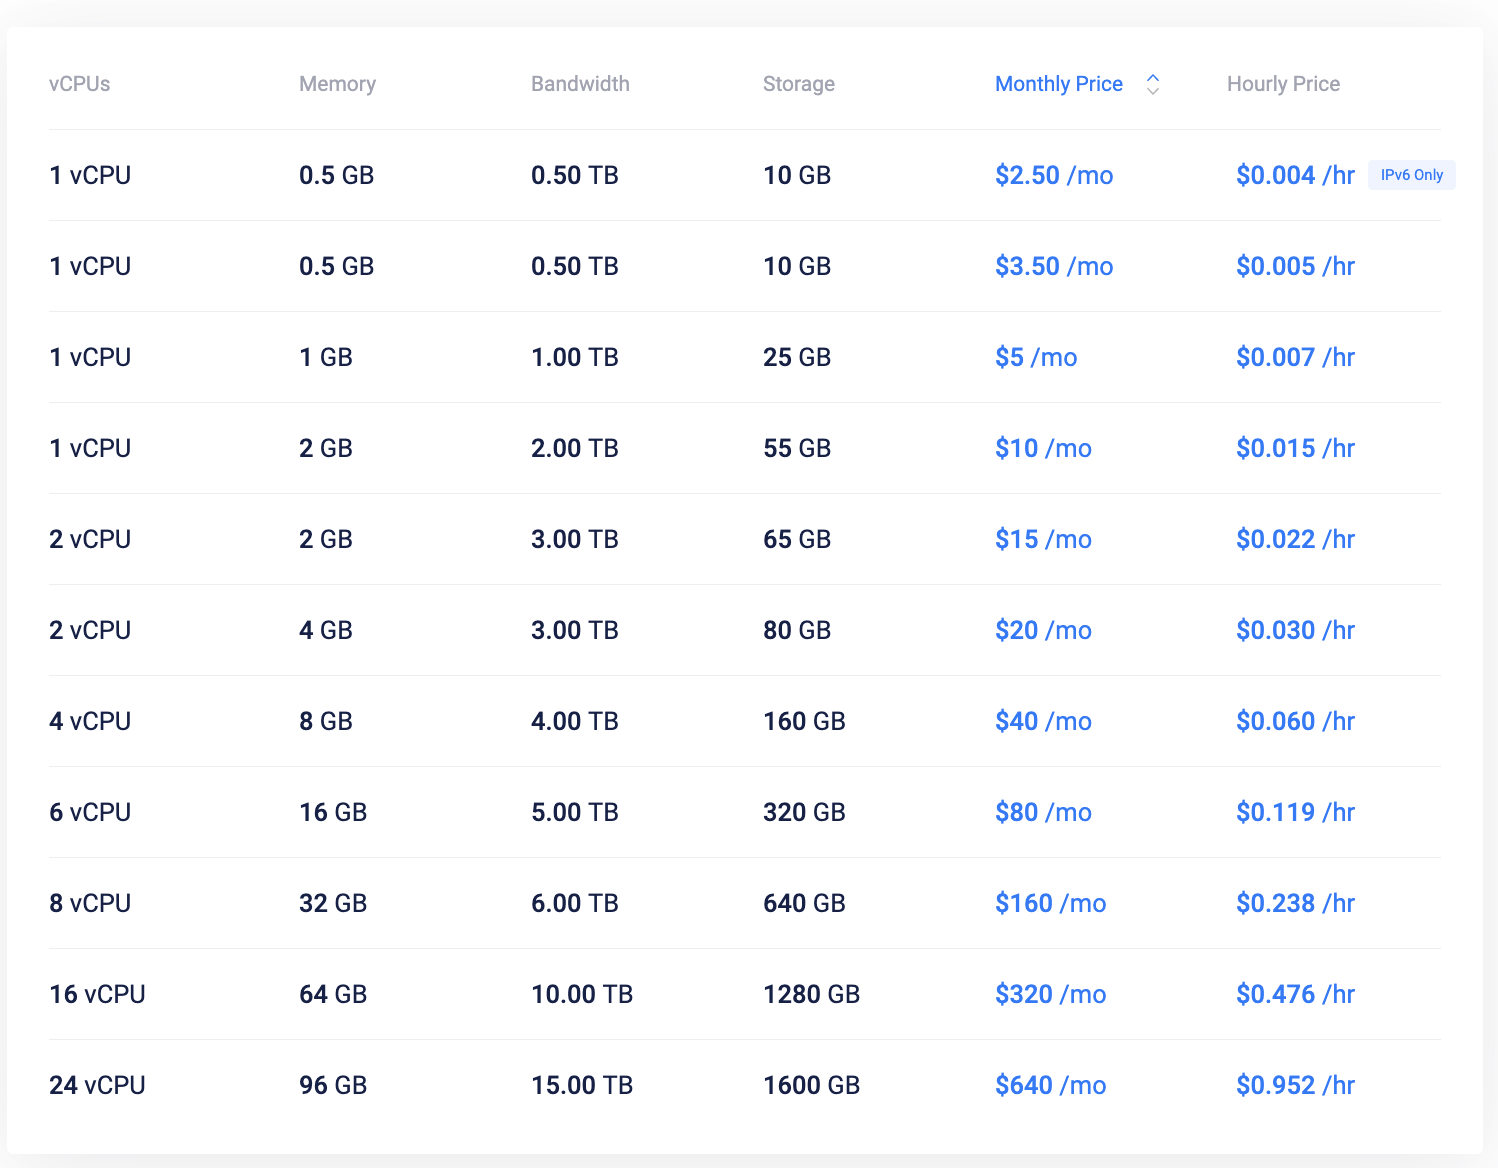Sort by the Memory column header

pyautogui.click(x=337, y=84)
